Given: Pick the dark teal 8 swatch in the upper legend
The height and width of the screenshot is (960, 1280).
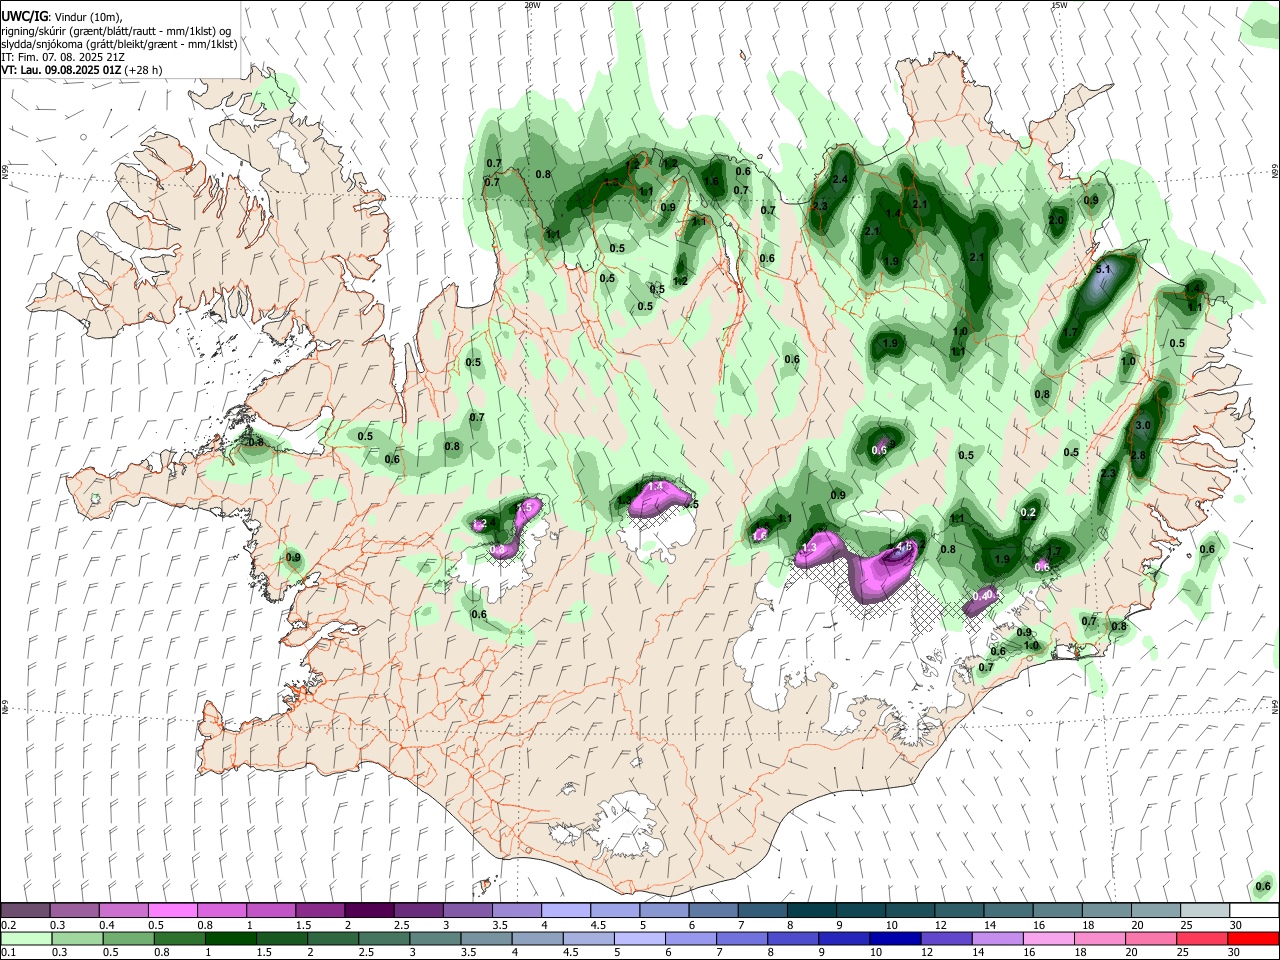Looking at the screenshot, I should pyautogui.click(x=811, y=910).
